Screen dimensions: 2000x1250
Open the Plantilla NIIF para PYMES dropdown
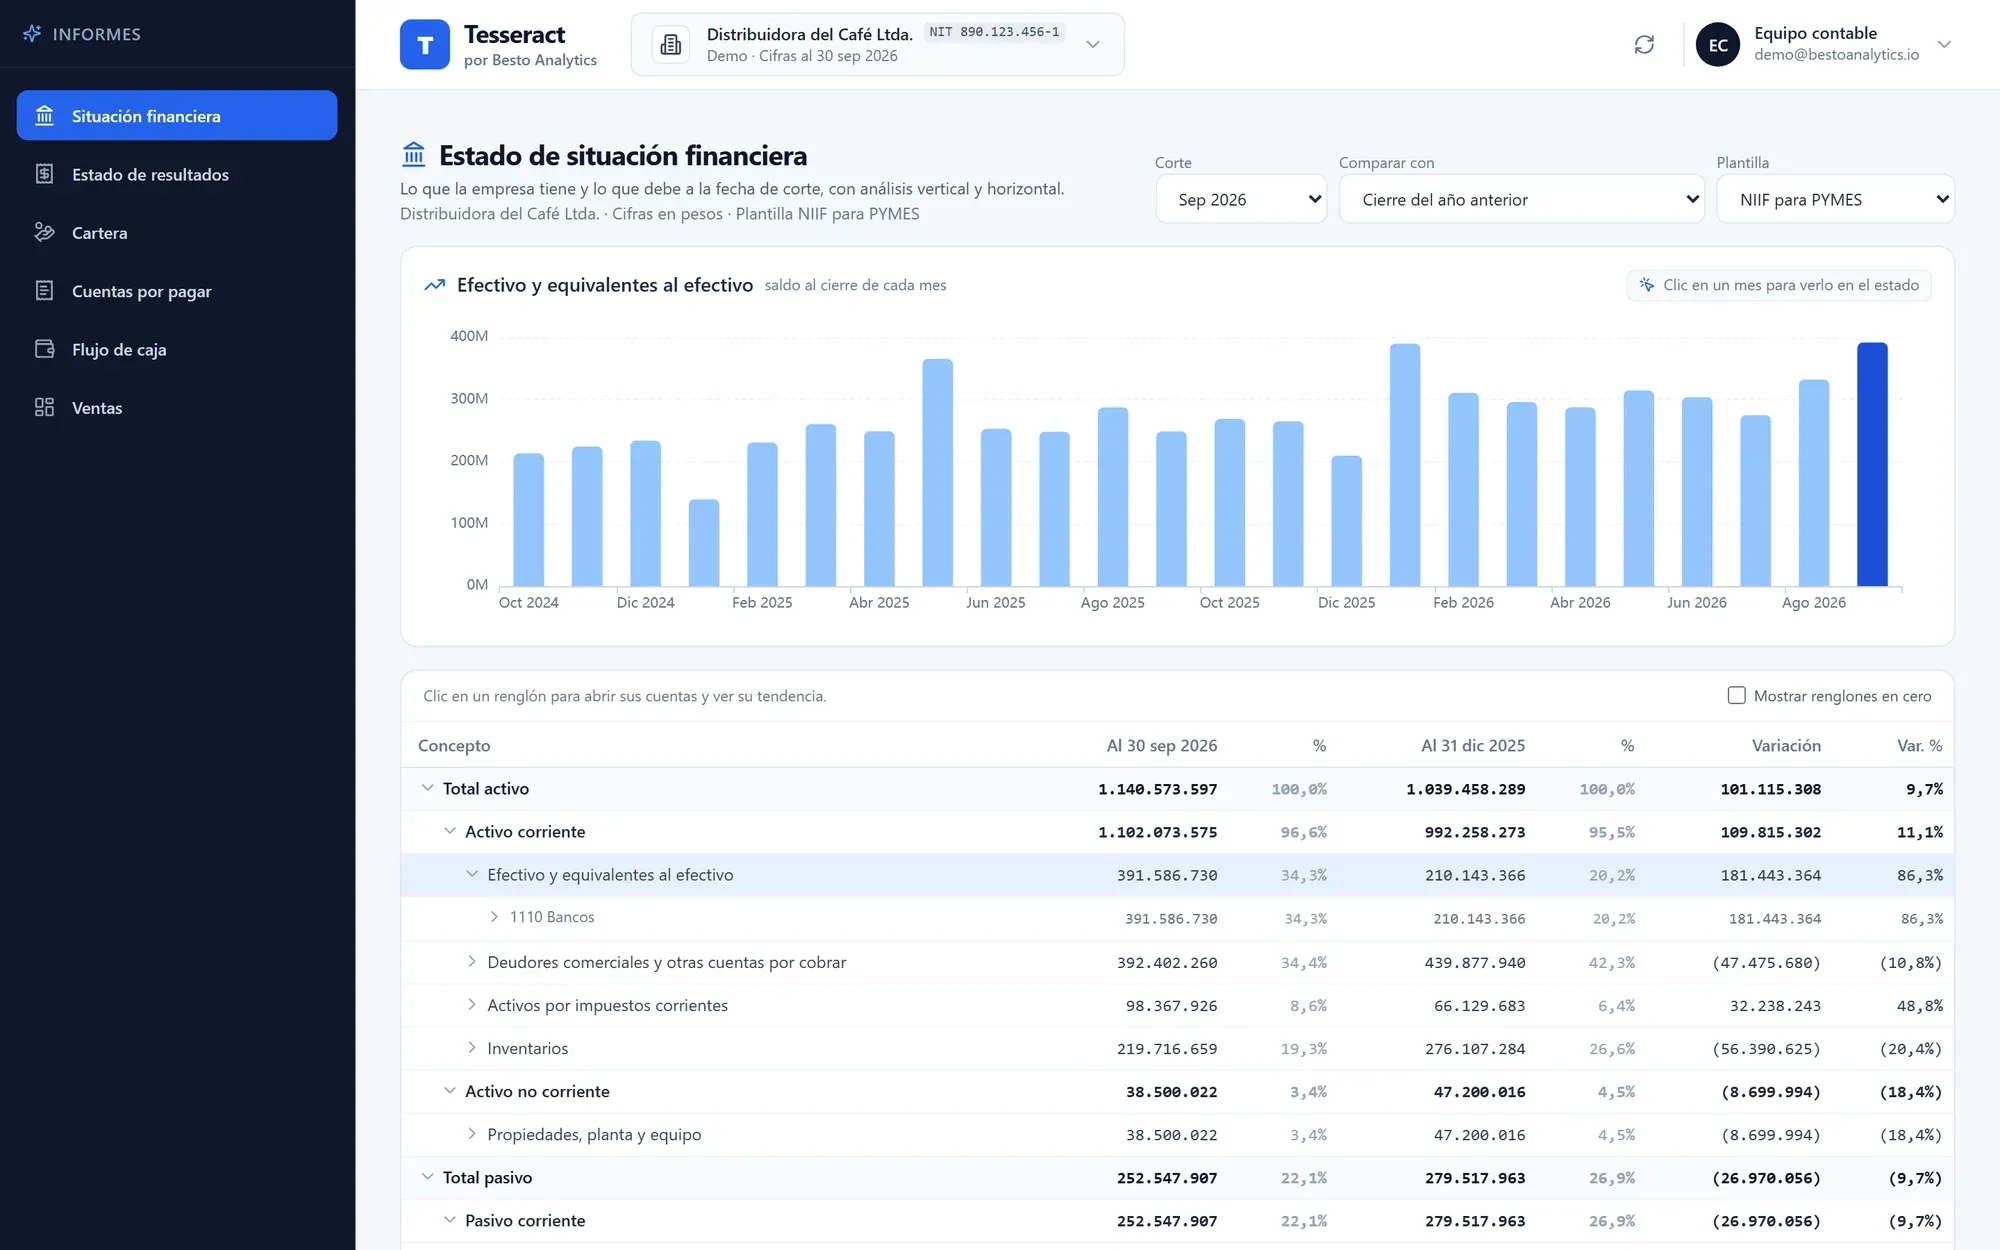pos(1835,199)
